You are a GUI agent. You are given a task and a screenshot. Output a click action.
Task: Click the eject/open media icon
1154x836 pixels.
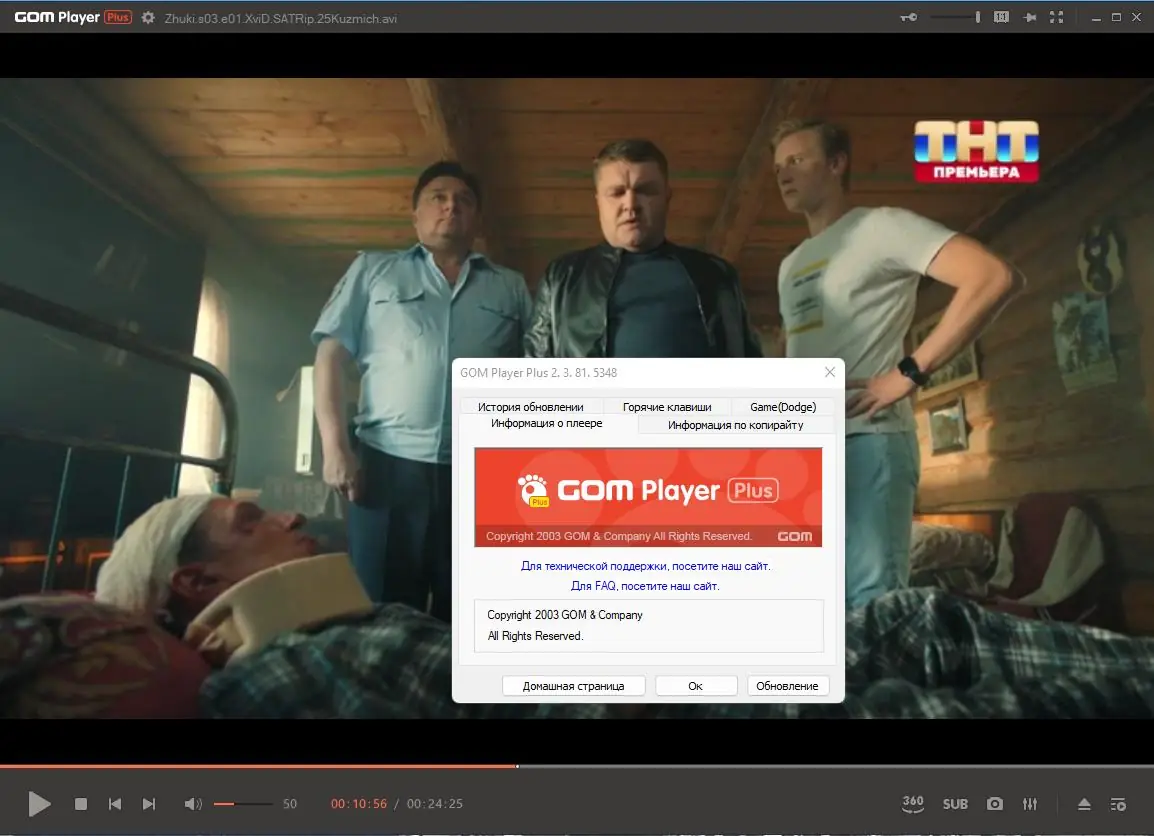(1083, 803)
